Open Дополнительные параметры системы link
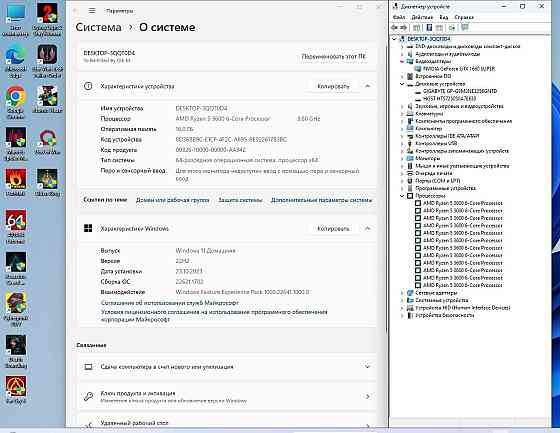This screenshot has width=560, height=433. (x=321, y=200)
